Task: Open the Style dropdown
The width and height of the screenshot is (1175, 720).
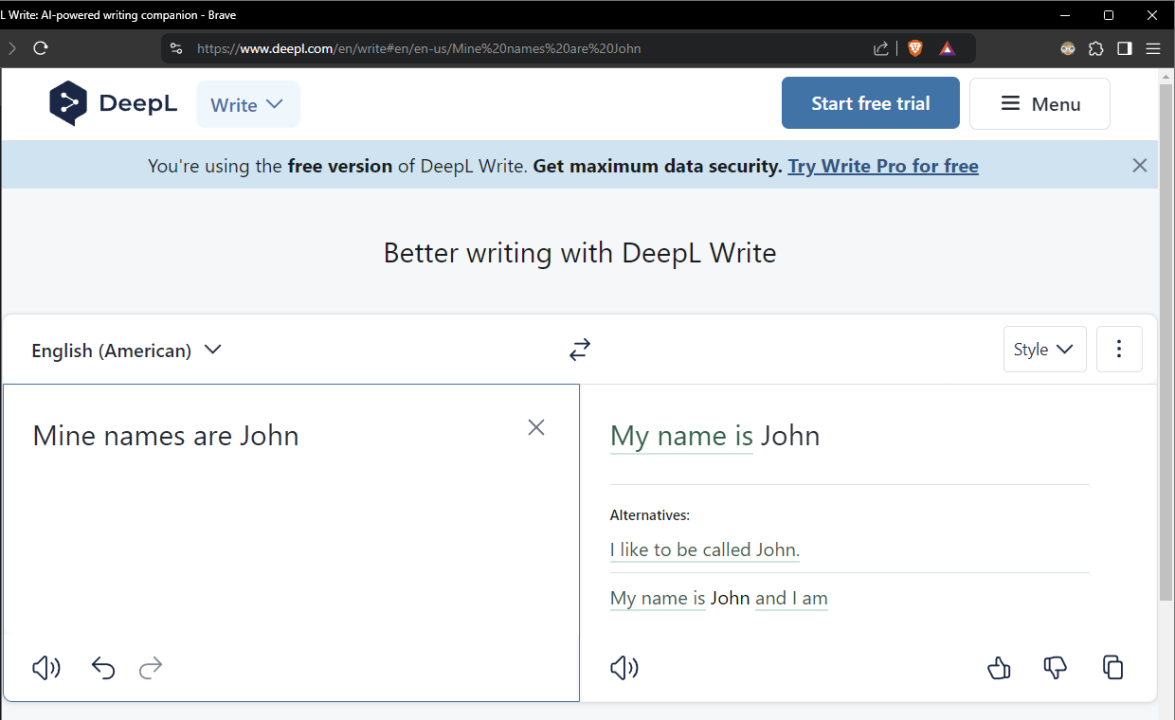Action: pos(1044,349)
